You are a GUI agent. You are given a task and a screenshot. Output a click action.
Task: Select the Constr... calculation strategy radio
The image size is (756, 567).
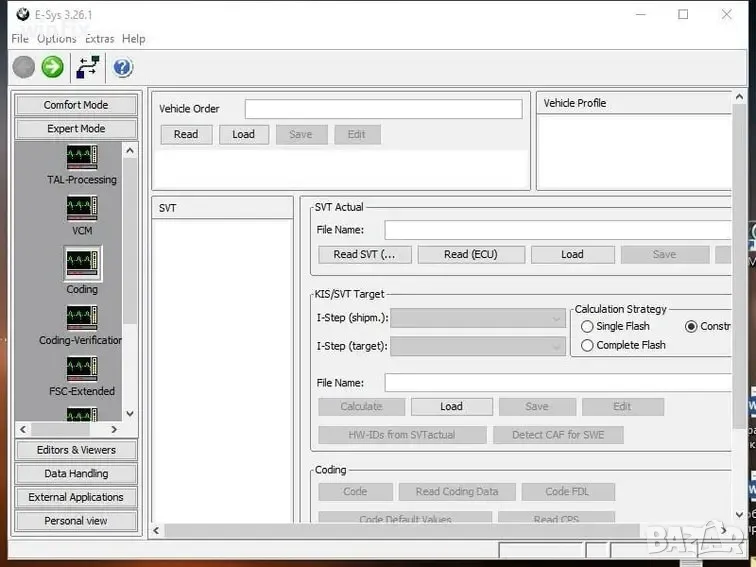[x=691, y=326]
